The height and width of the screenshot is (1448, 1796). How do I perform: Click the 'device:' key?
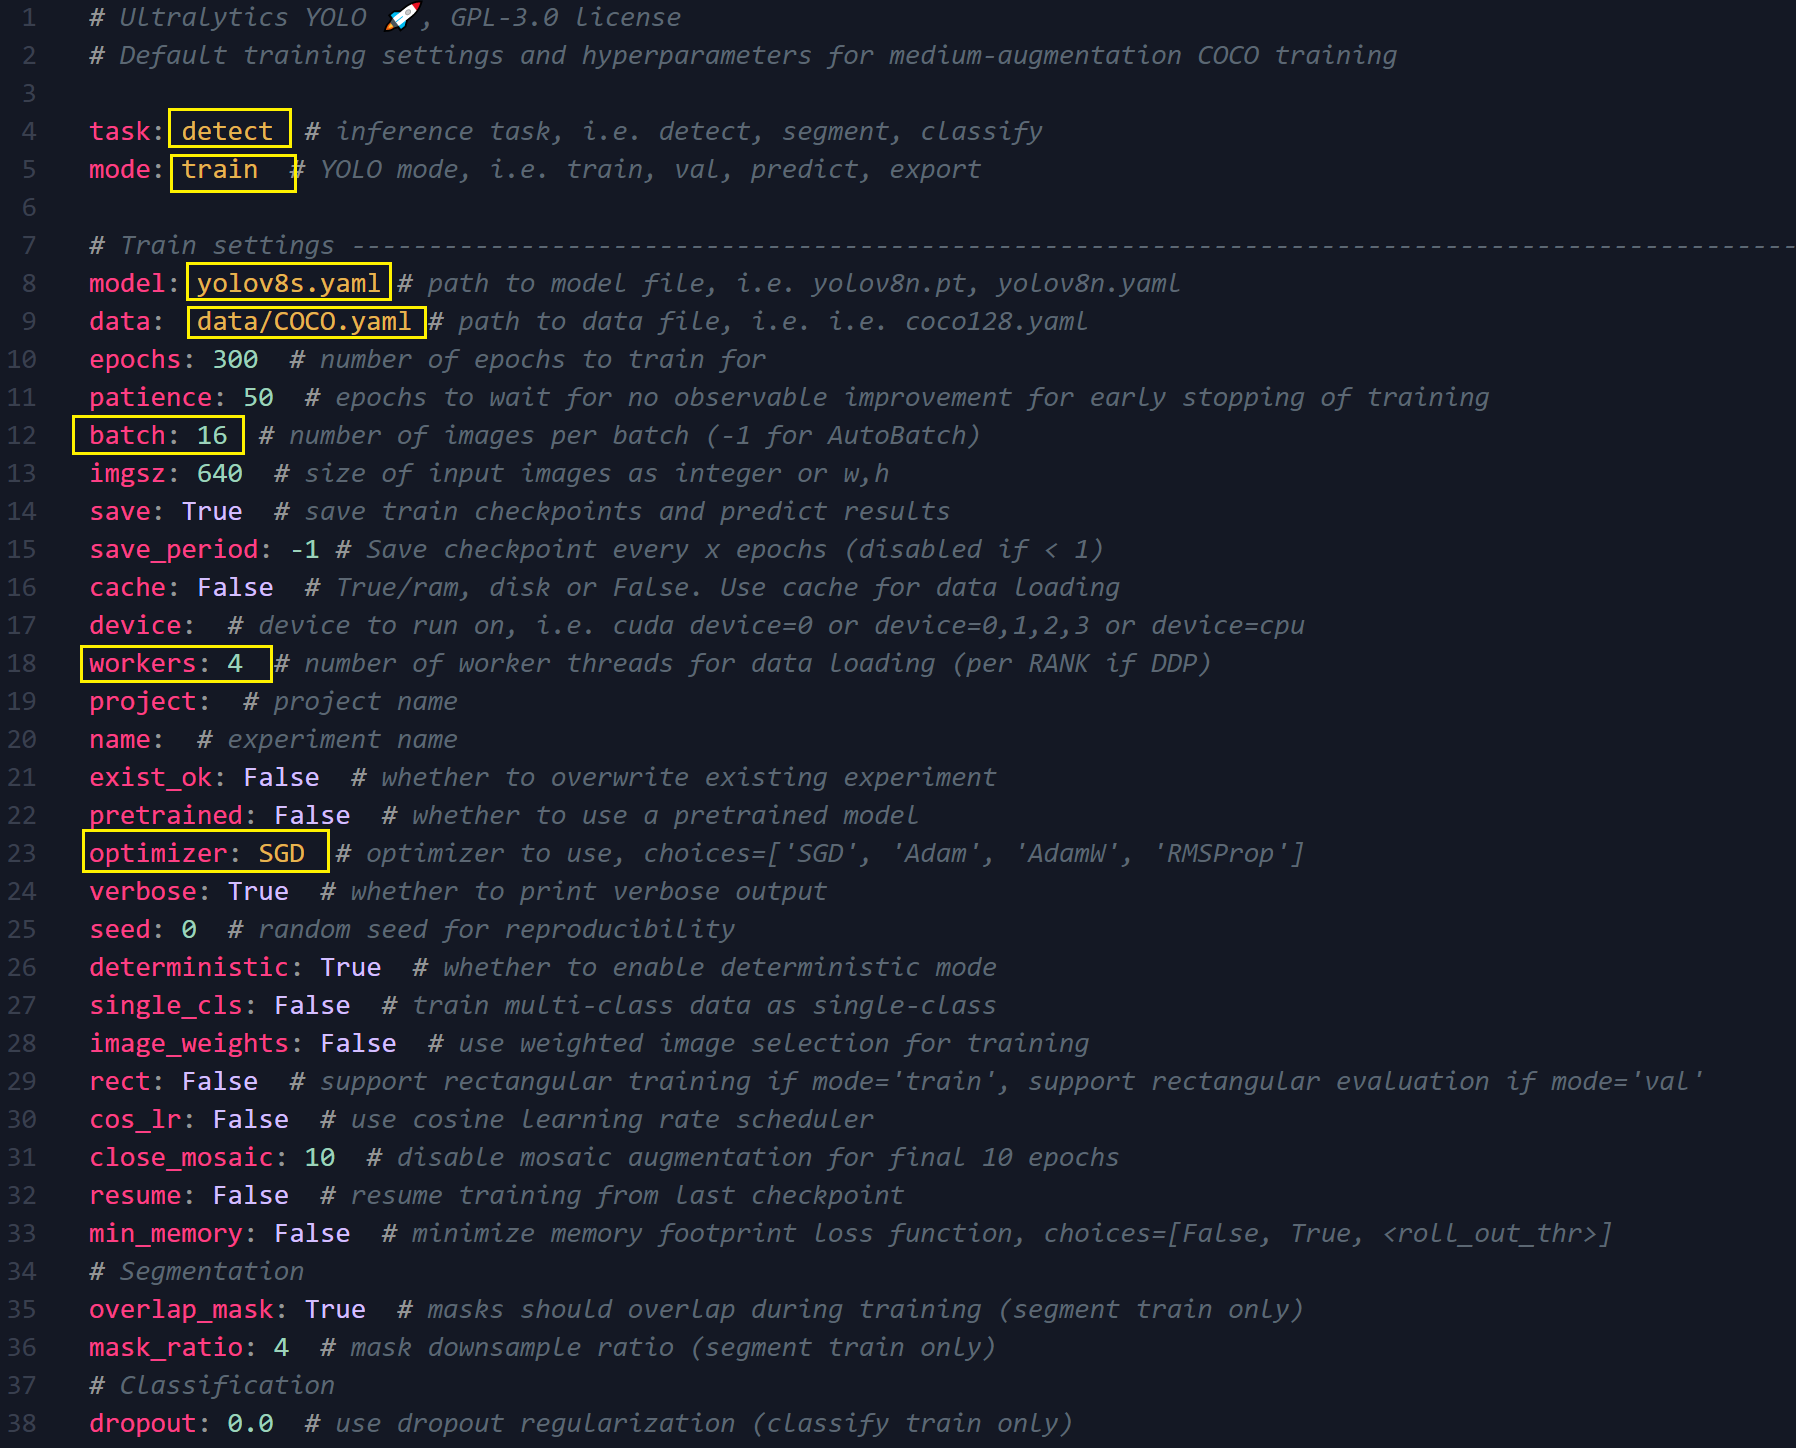(x=142, y=625)
